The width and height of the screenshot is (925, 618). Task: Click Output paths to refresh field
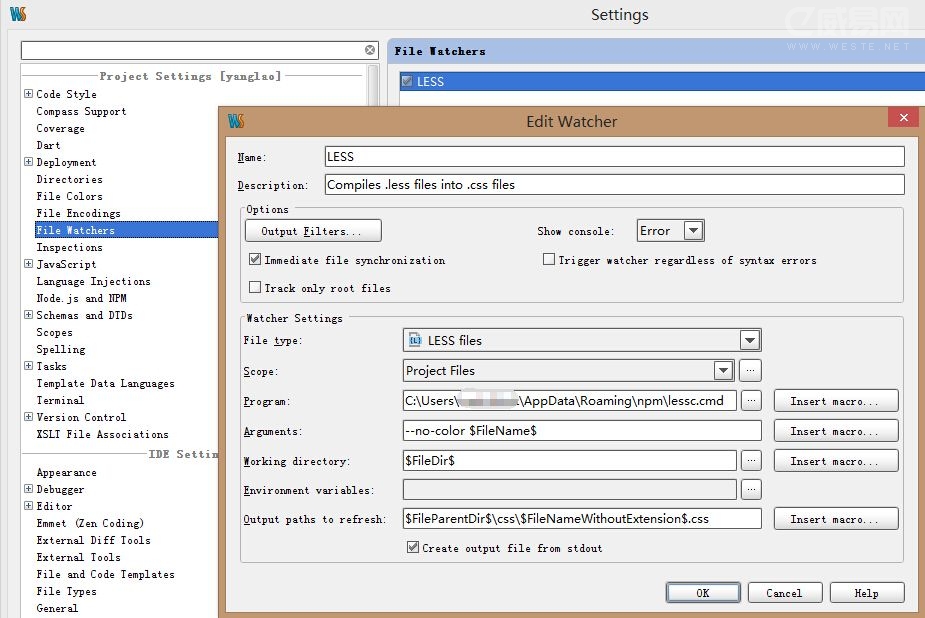[582, 518]
